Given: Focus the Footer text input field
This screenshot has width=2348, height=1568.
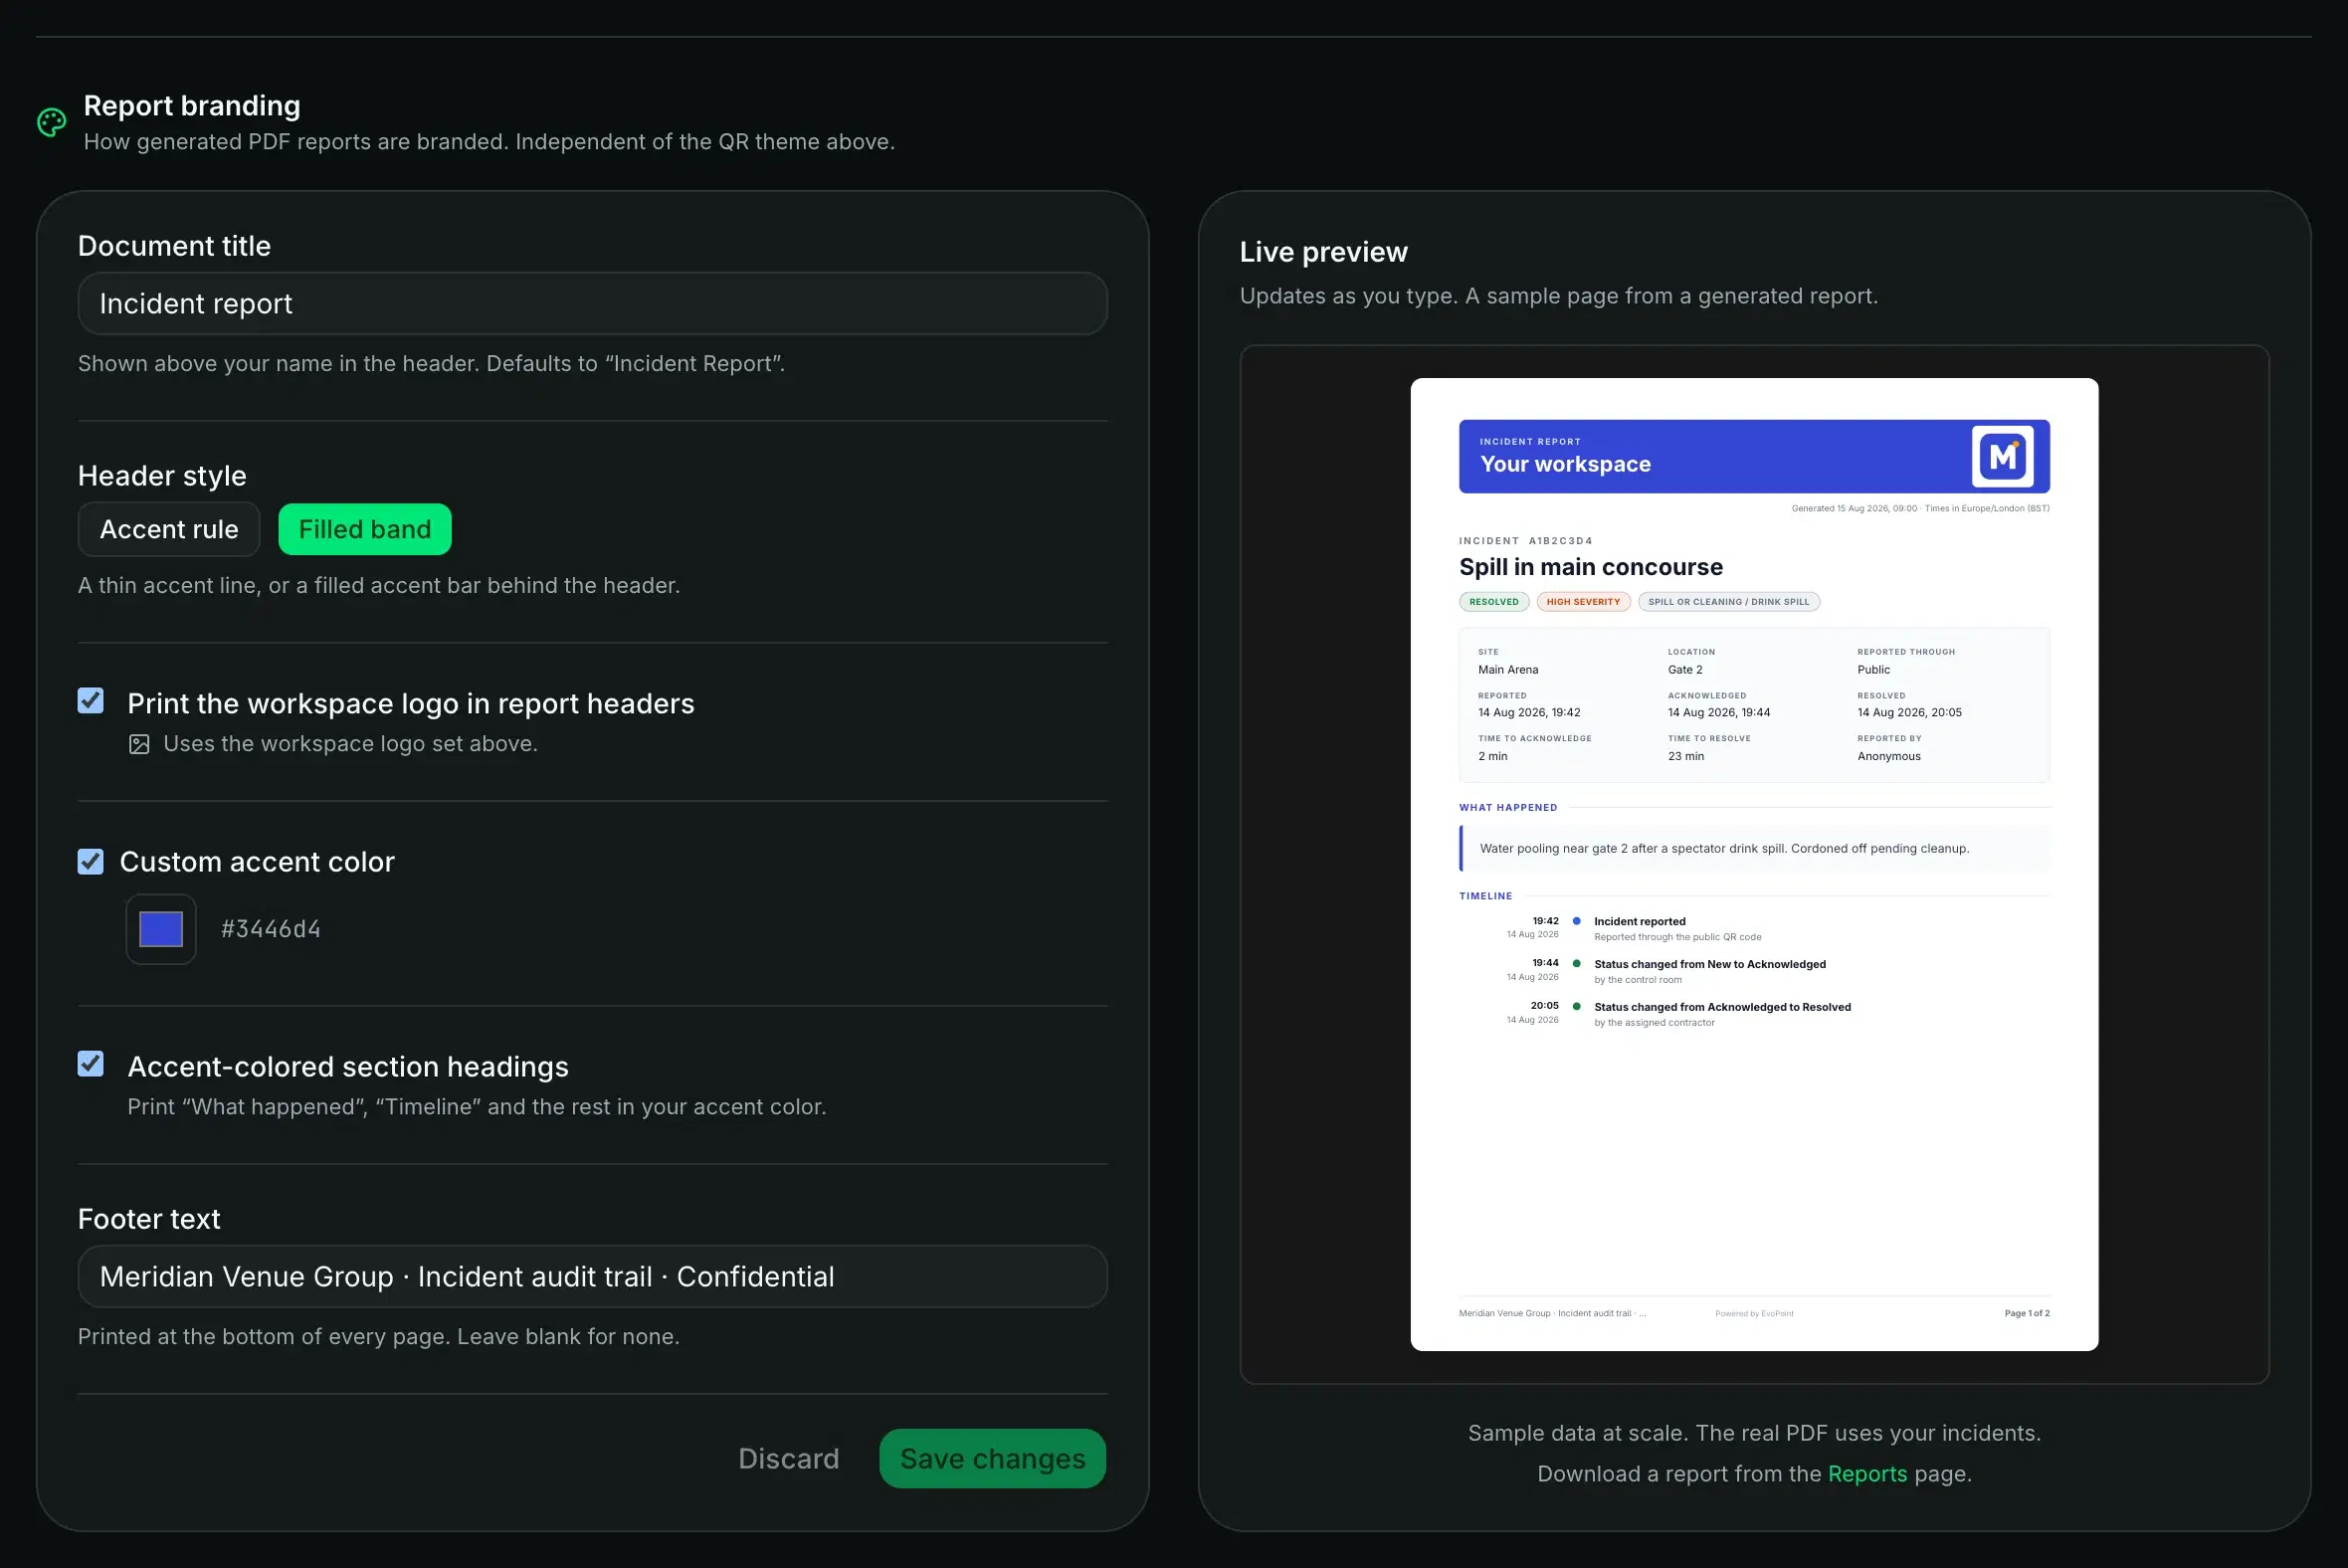Looking at the screenshot, I should coord(593,1277).
